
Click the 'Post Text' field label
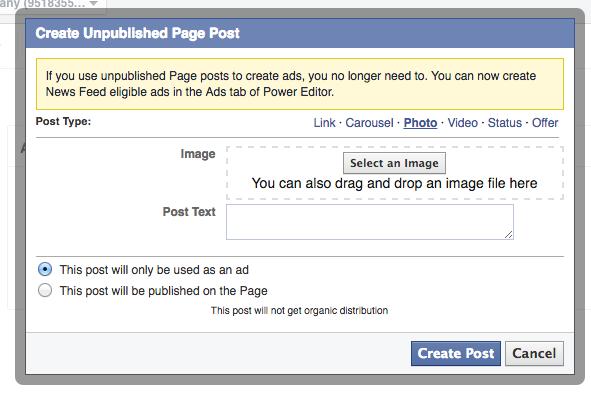click(x=189, y=212)
